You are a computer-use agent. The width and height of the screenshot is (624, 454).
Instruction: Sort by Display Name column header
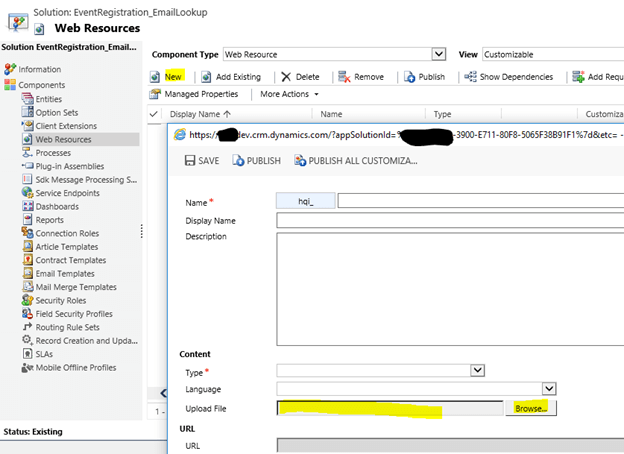click(200, 114)
